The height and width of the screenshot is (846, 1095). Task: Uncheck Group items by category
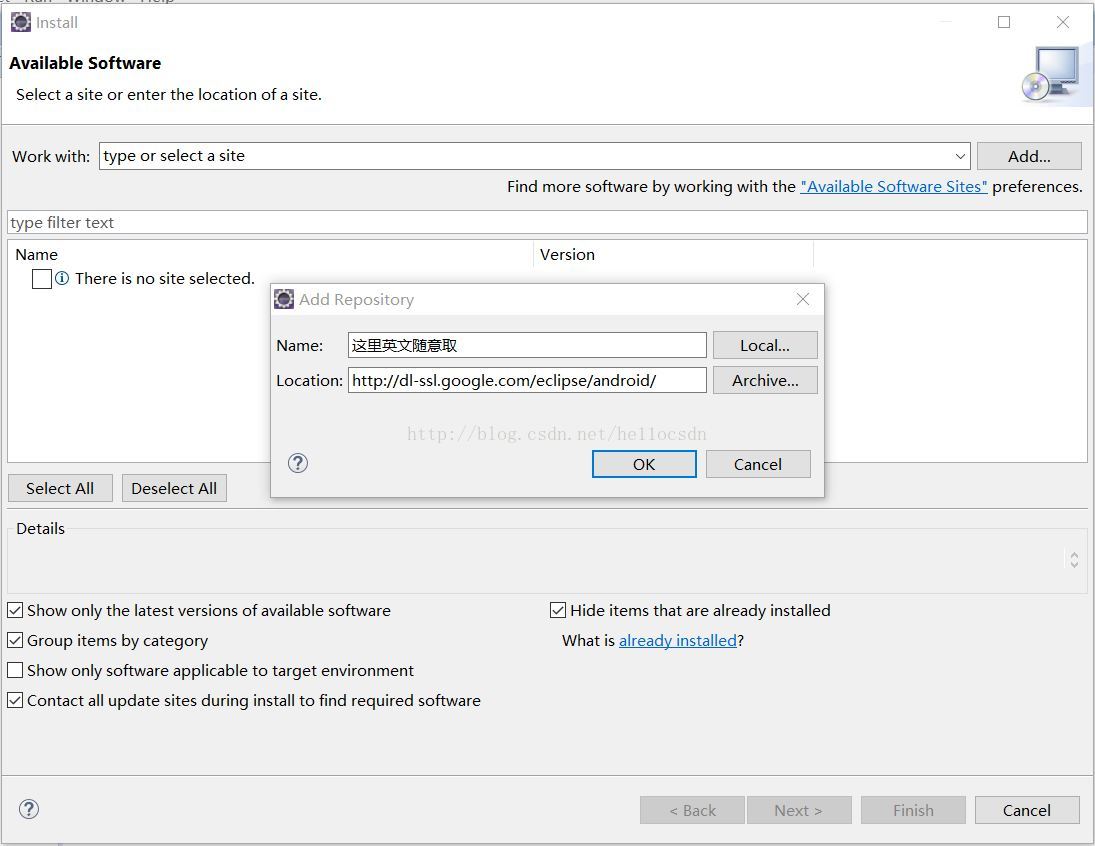[x=15, y=640]
